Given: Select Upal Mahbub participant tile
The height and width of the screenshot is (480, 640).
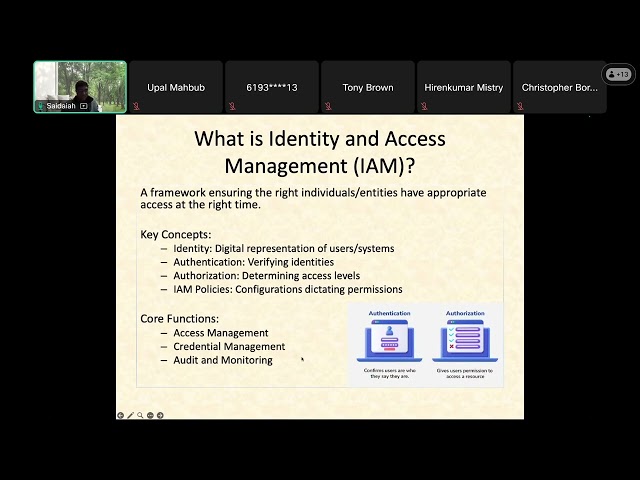Looking at the screenshot, I should (176, 87).
